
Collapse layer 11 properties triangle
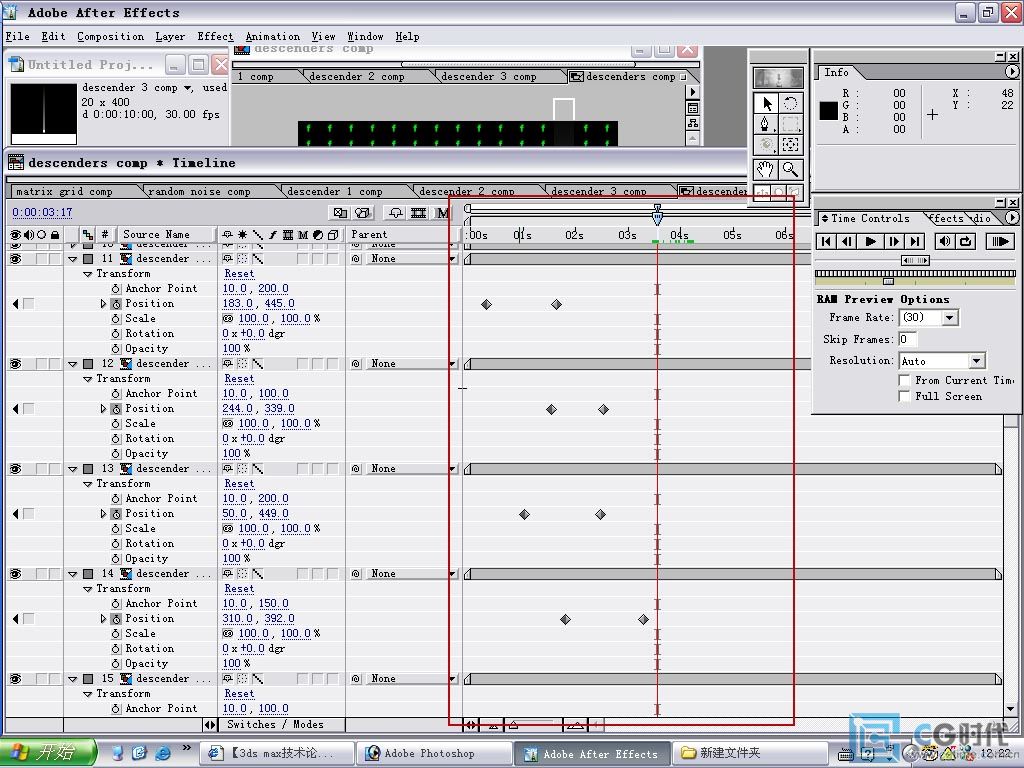point(72,259)
